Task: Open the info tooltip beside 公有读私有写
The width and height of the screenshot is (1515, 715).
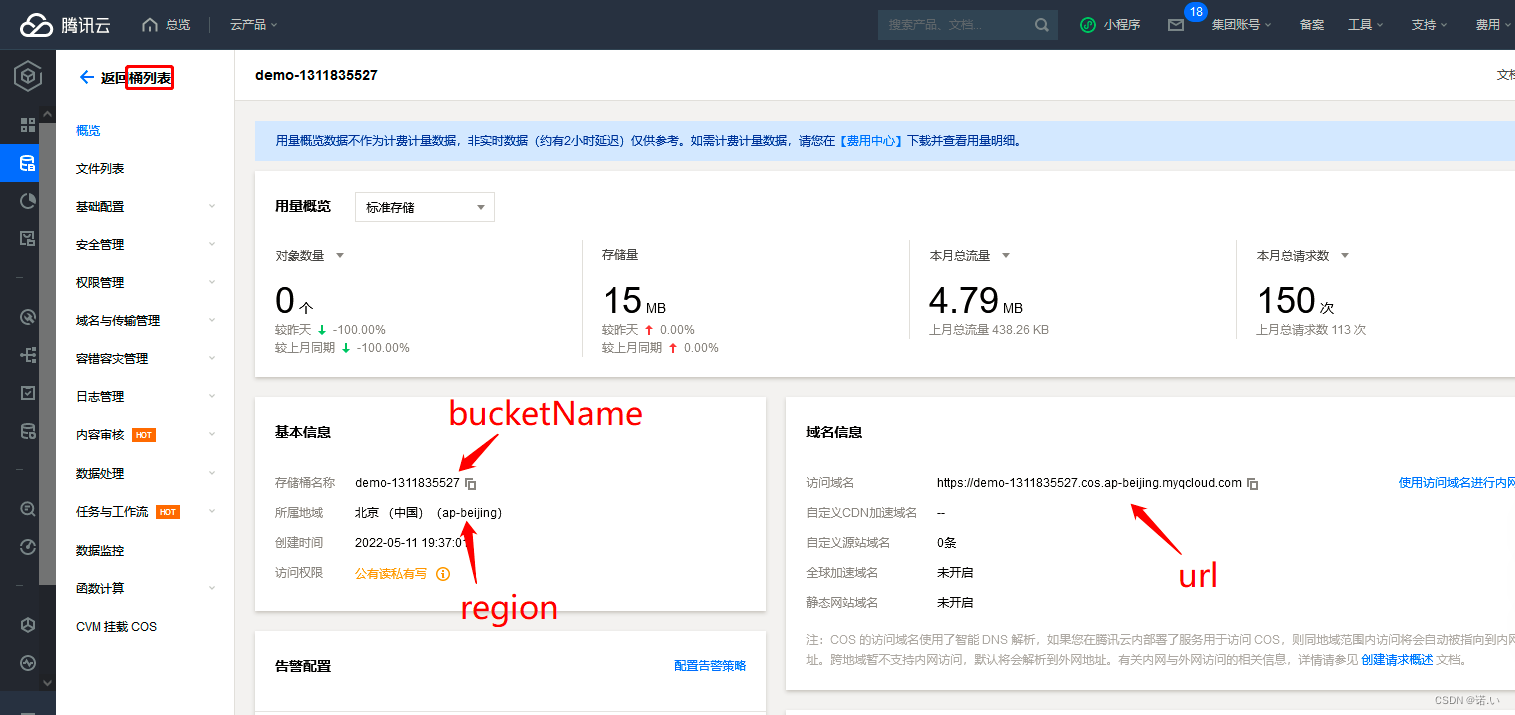Action: pyautogui.click(x=441, y=574)
